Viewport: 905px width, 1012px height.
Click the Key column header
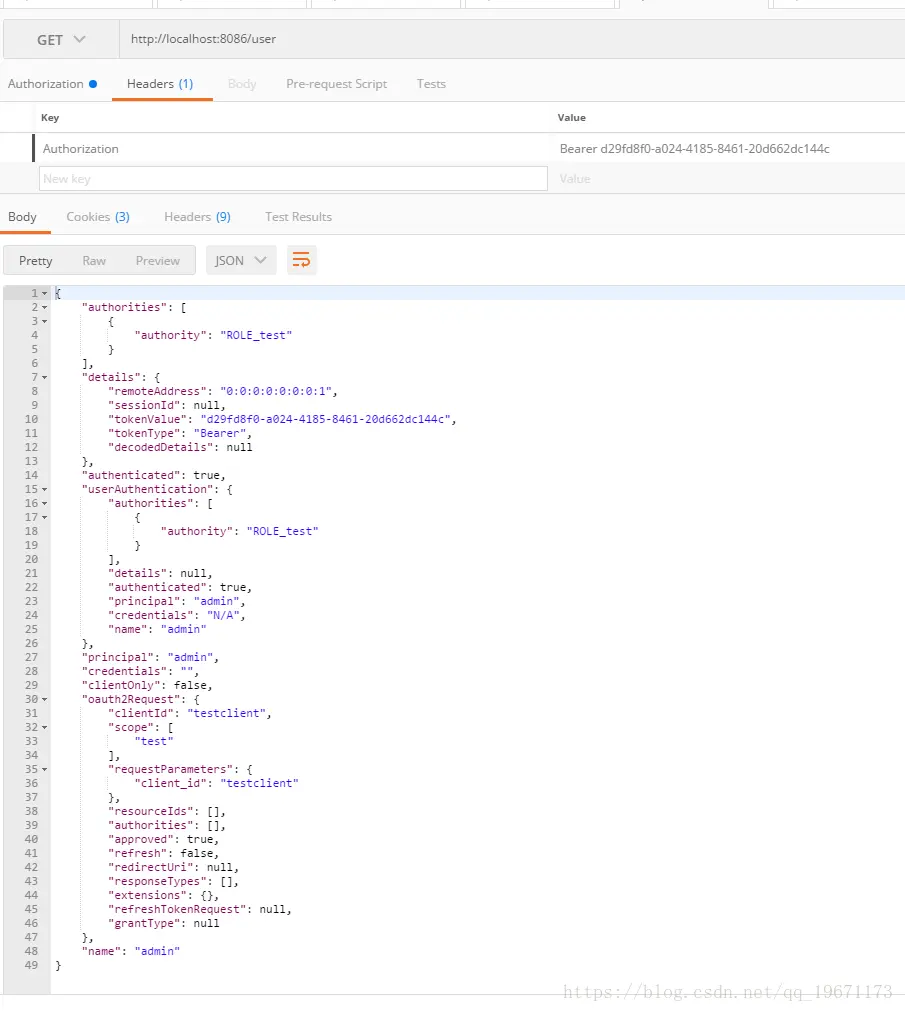[50, 117]
